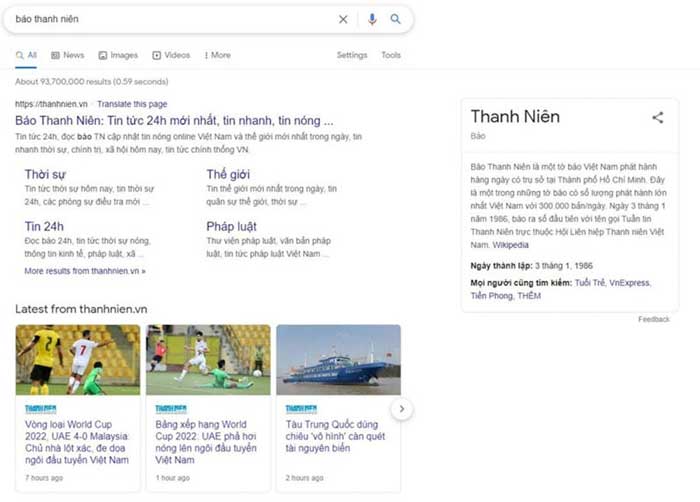
Task: Share the Thanh Niên knowledge panel
Action: [x=658, y=117]
